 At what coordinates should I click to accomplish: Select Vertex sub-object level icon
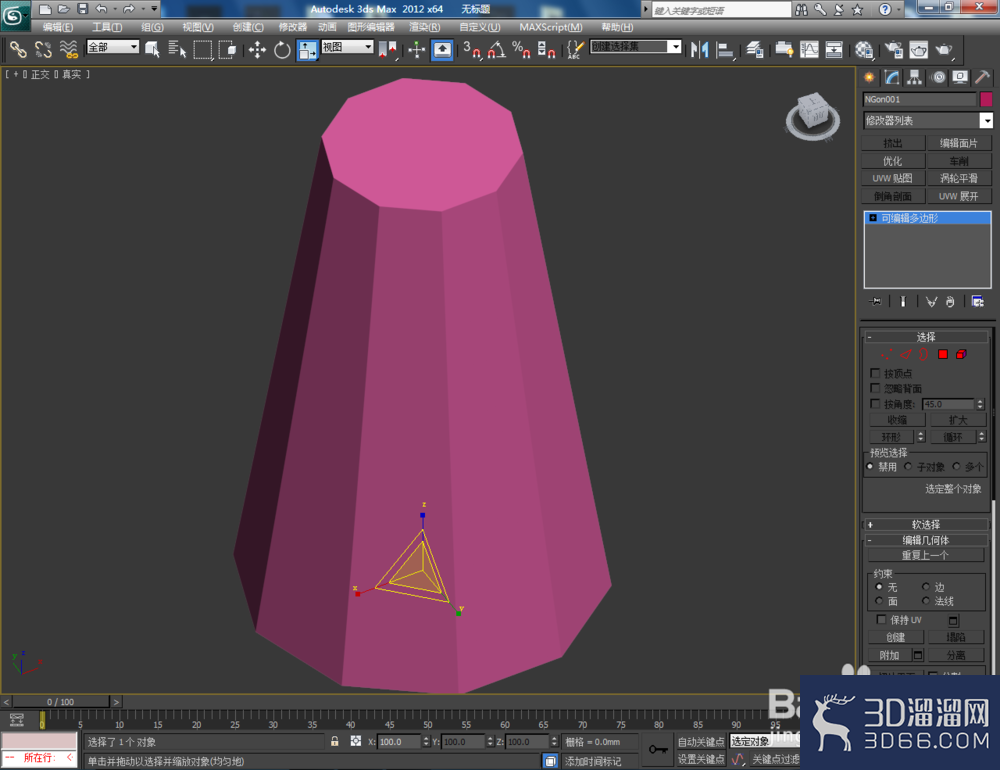click(886, 354)
